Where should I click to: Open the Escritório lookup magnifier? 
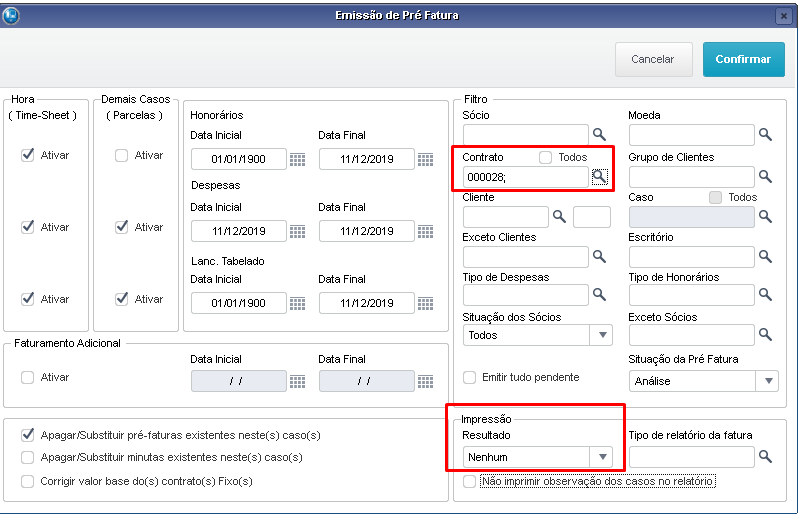pyautogui.click(x=765, y=257)
